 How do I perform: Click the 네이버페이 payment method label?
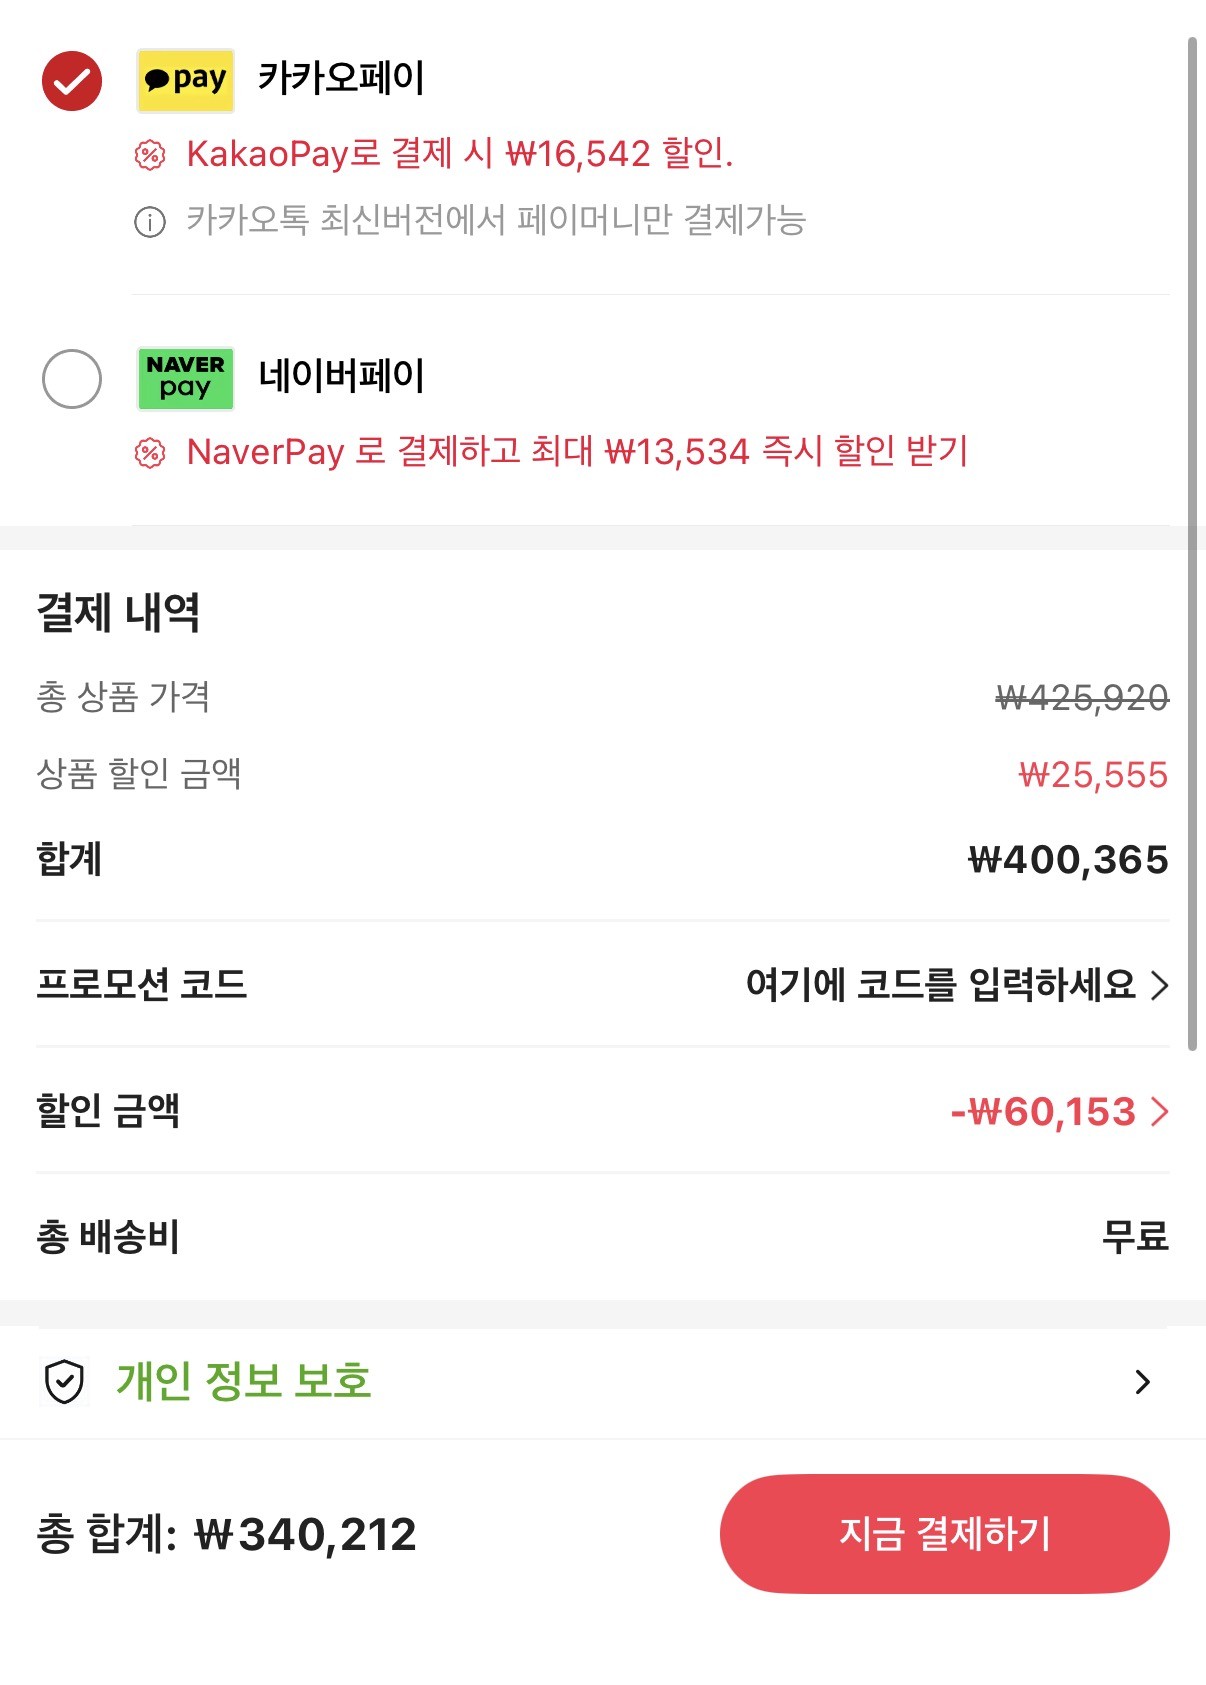341,376
